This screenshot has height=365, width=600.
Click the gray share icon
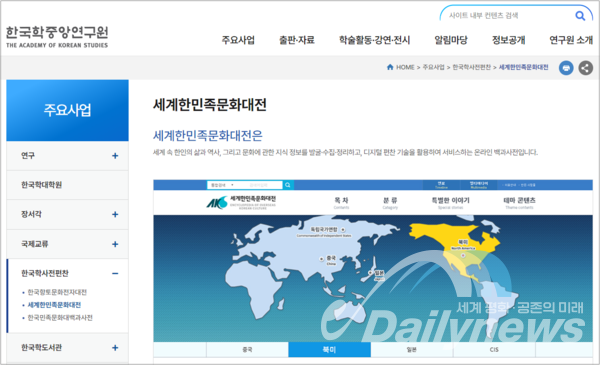[x=585, y=68]
